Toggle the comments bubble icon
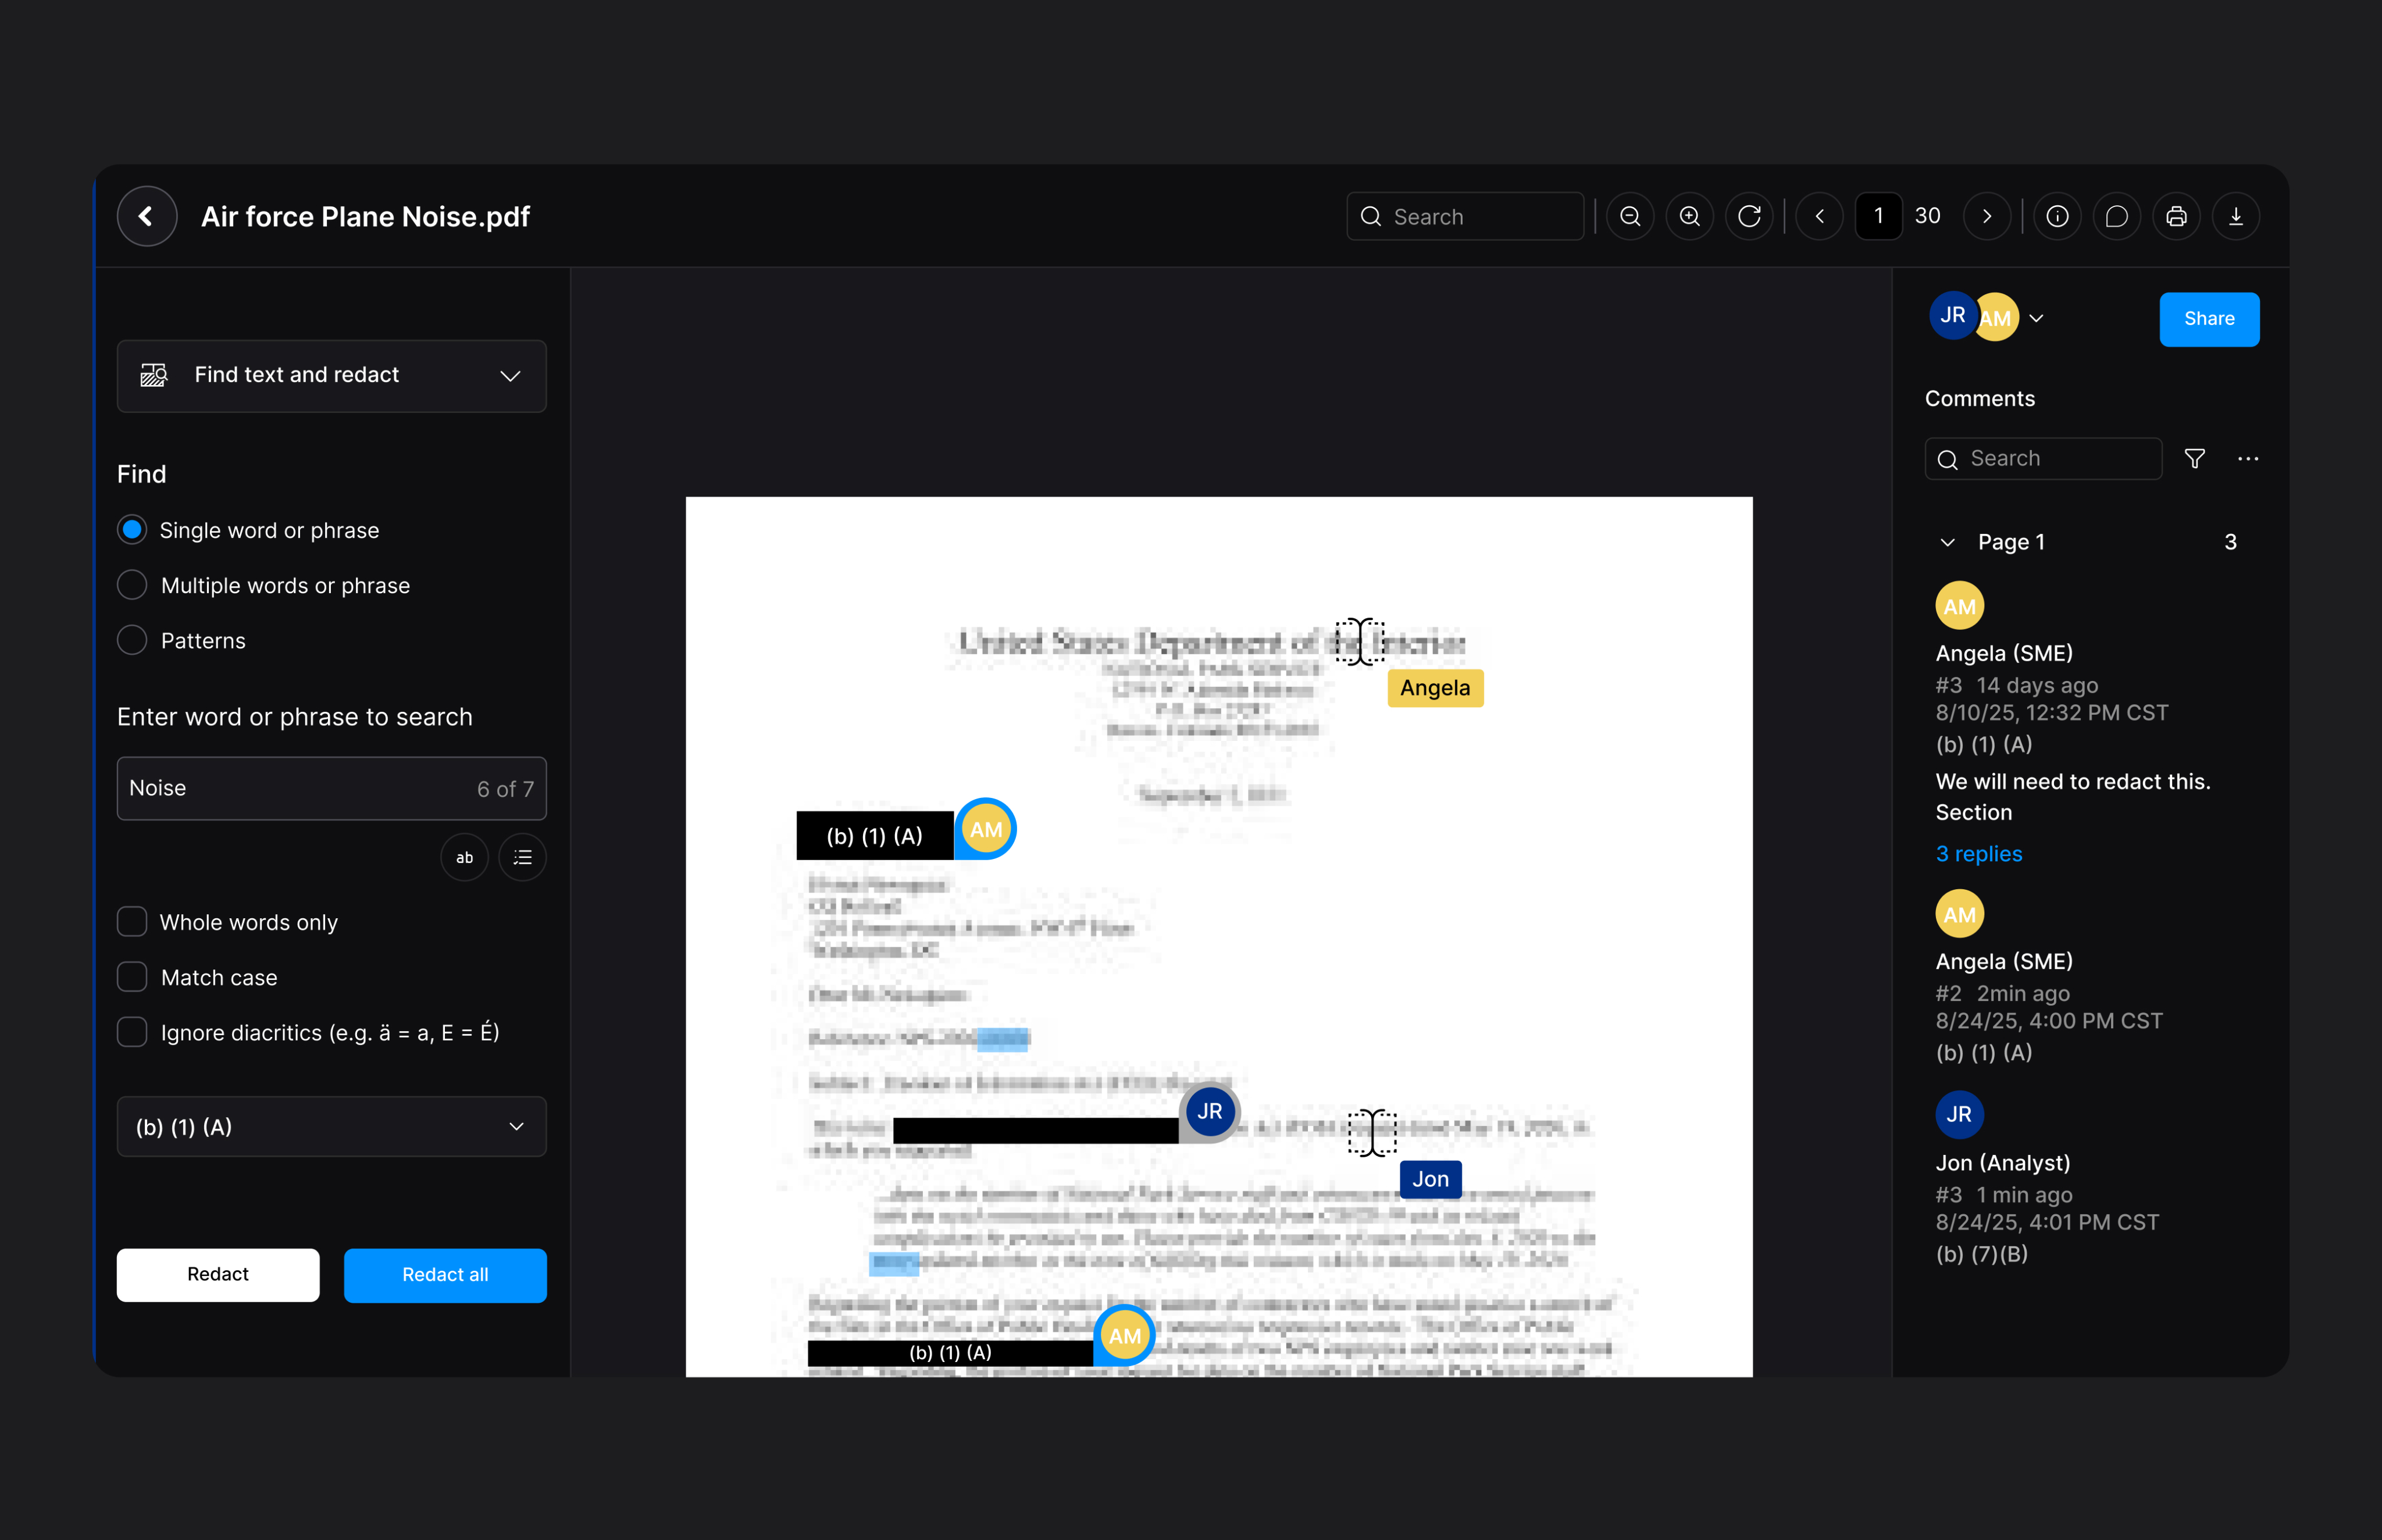The image size is (2382, 1540). (2117, 216)
